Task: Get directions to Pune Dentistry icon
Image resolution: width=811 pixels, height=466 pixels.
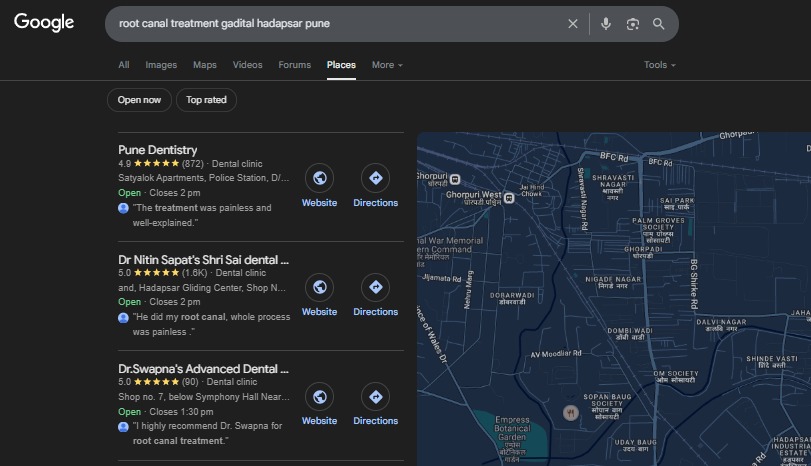Action: [x=376, y=178]
